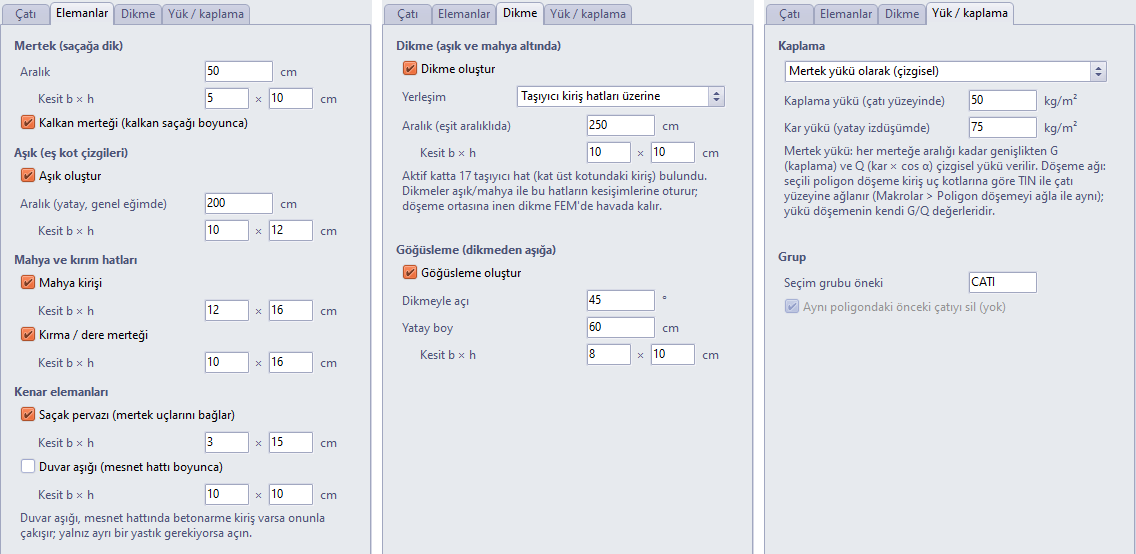This screenshot has height=554, width=1136.
Task: Switch to Dikme tab in the Elemanlar panel
Action: coord(138,14)
